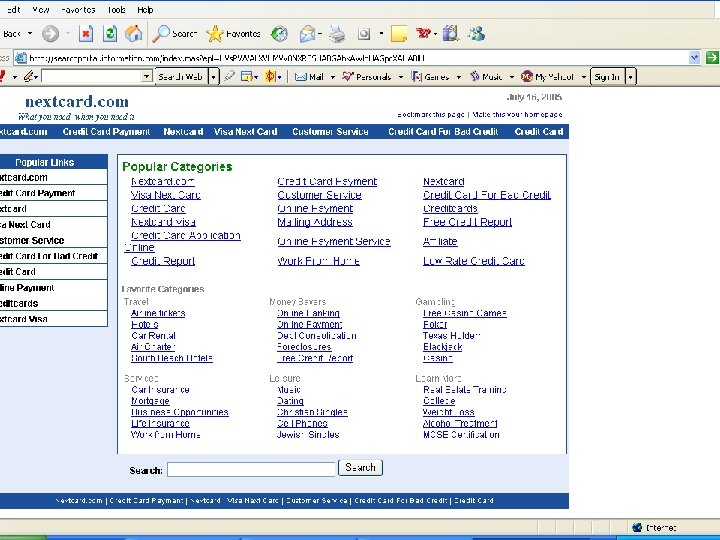Open the Search Web options dropdown
This screenshot has width=720, height=540.
click(214, 77)
